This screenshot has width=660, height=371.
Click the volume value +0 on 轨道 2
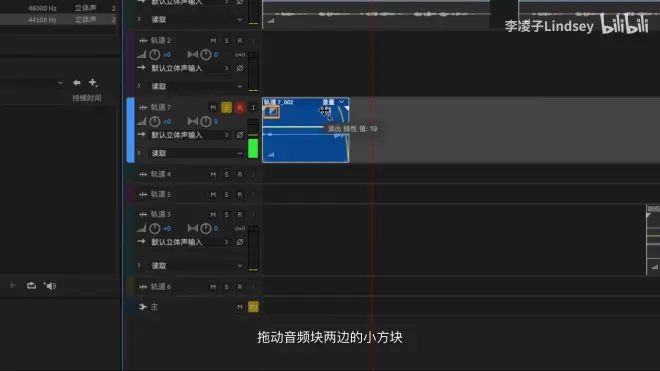tap(167, 55)
